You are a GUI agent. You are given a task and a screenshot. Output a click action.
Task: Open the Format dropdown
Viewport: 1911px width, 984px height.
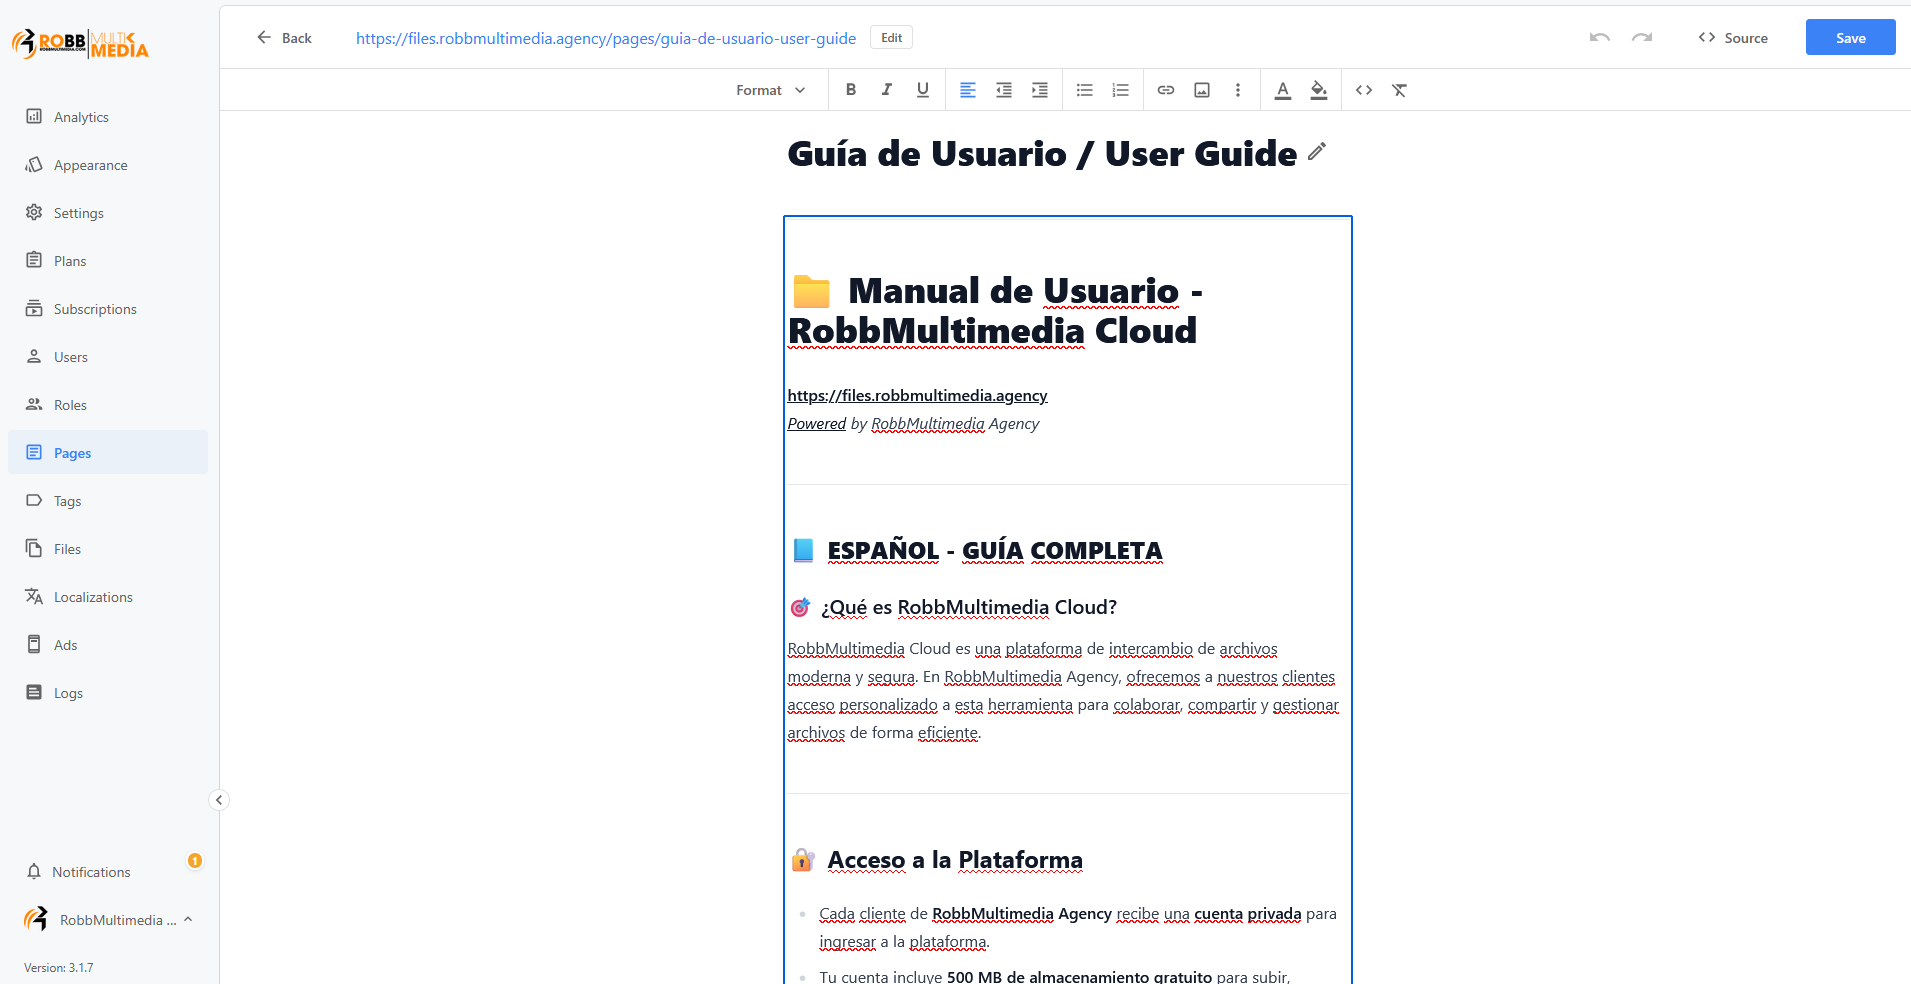coord(771,90)
